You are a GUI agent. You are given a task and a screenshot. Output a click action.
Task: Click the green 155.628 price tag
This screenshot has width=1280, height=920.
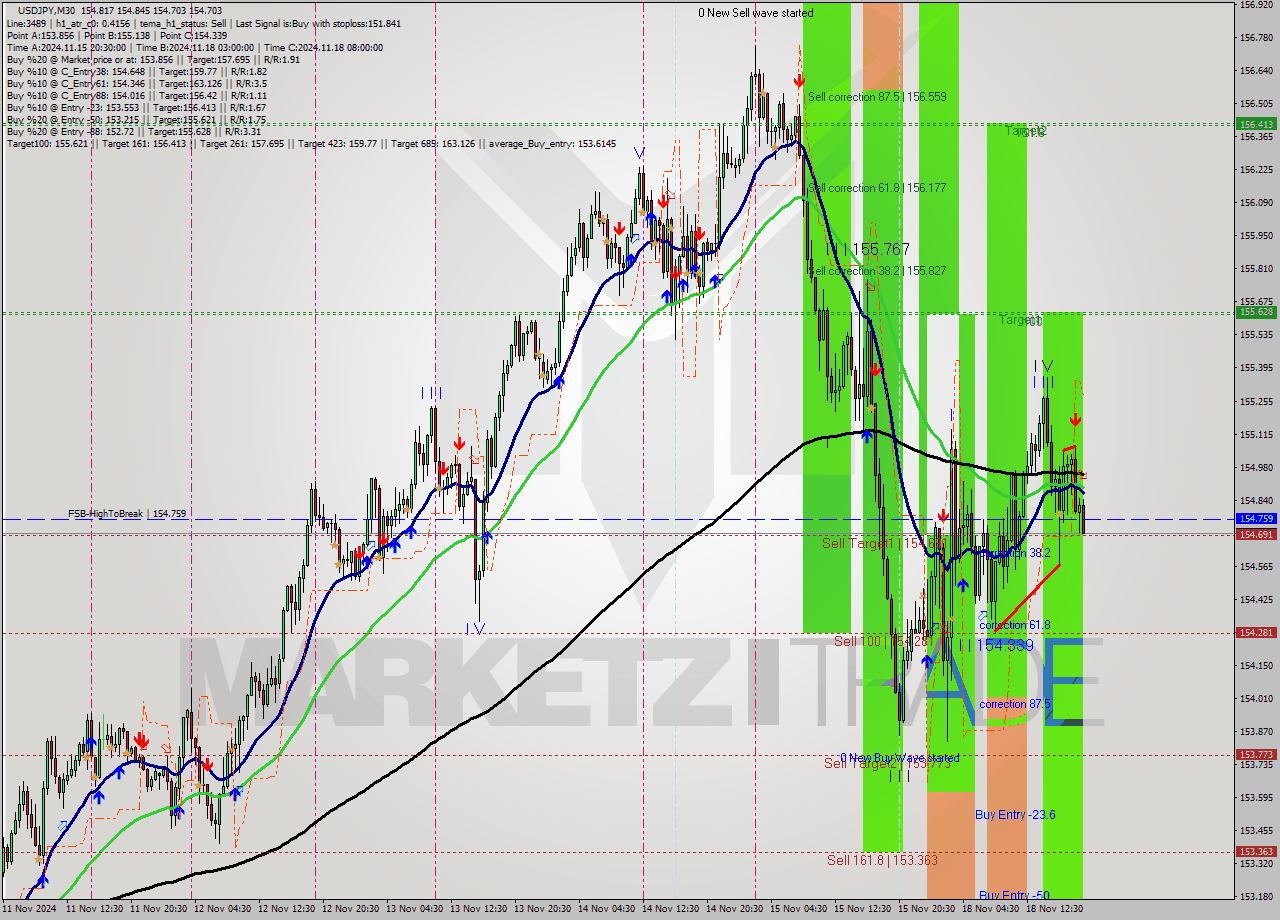tap(1256, 312)
